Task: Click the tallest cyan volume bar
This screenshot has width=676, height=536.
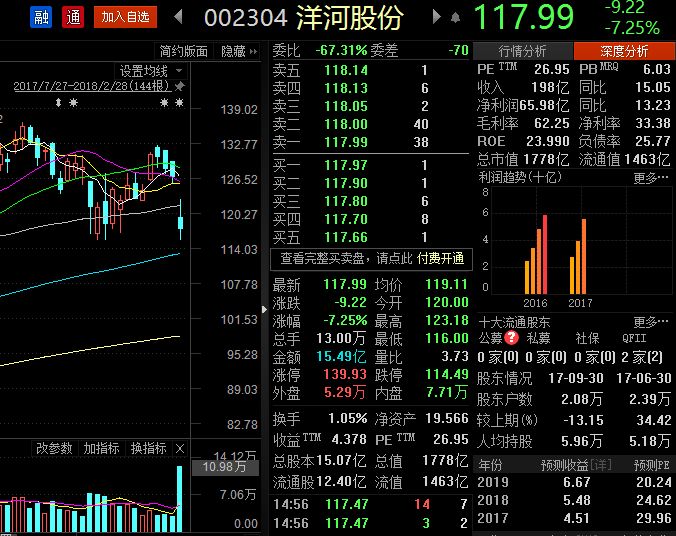Action: [179, 498]
